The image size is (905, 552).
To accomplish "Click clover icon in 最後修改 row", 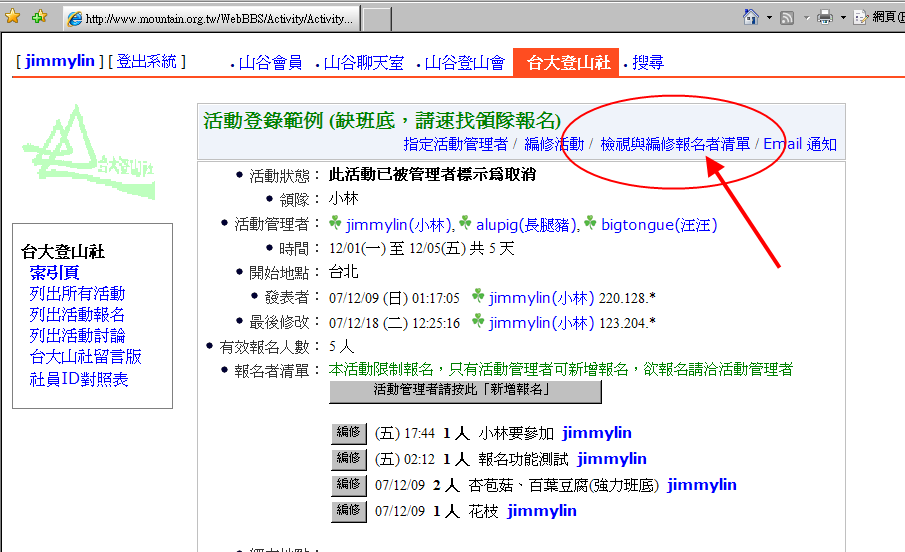I will (478, 320).
